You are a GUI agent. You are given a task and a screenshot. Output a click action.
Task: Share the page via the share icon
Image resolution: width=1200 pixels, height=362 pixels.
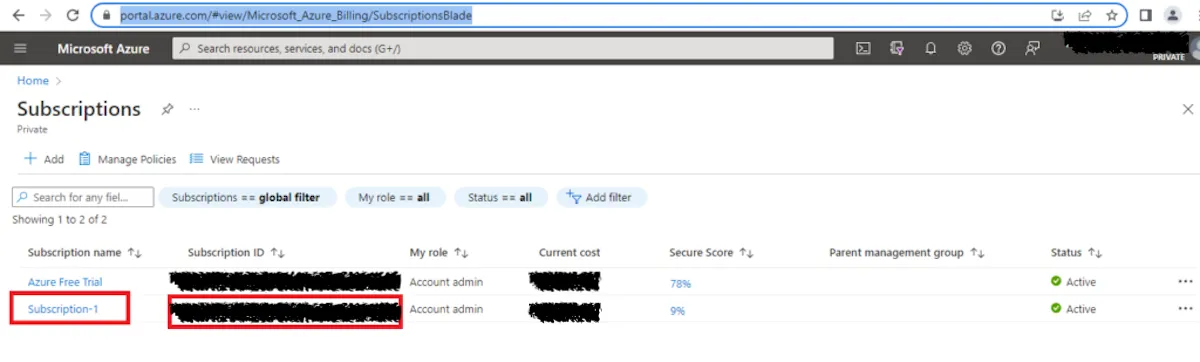[x=1085, y=16]
